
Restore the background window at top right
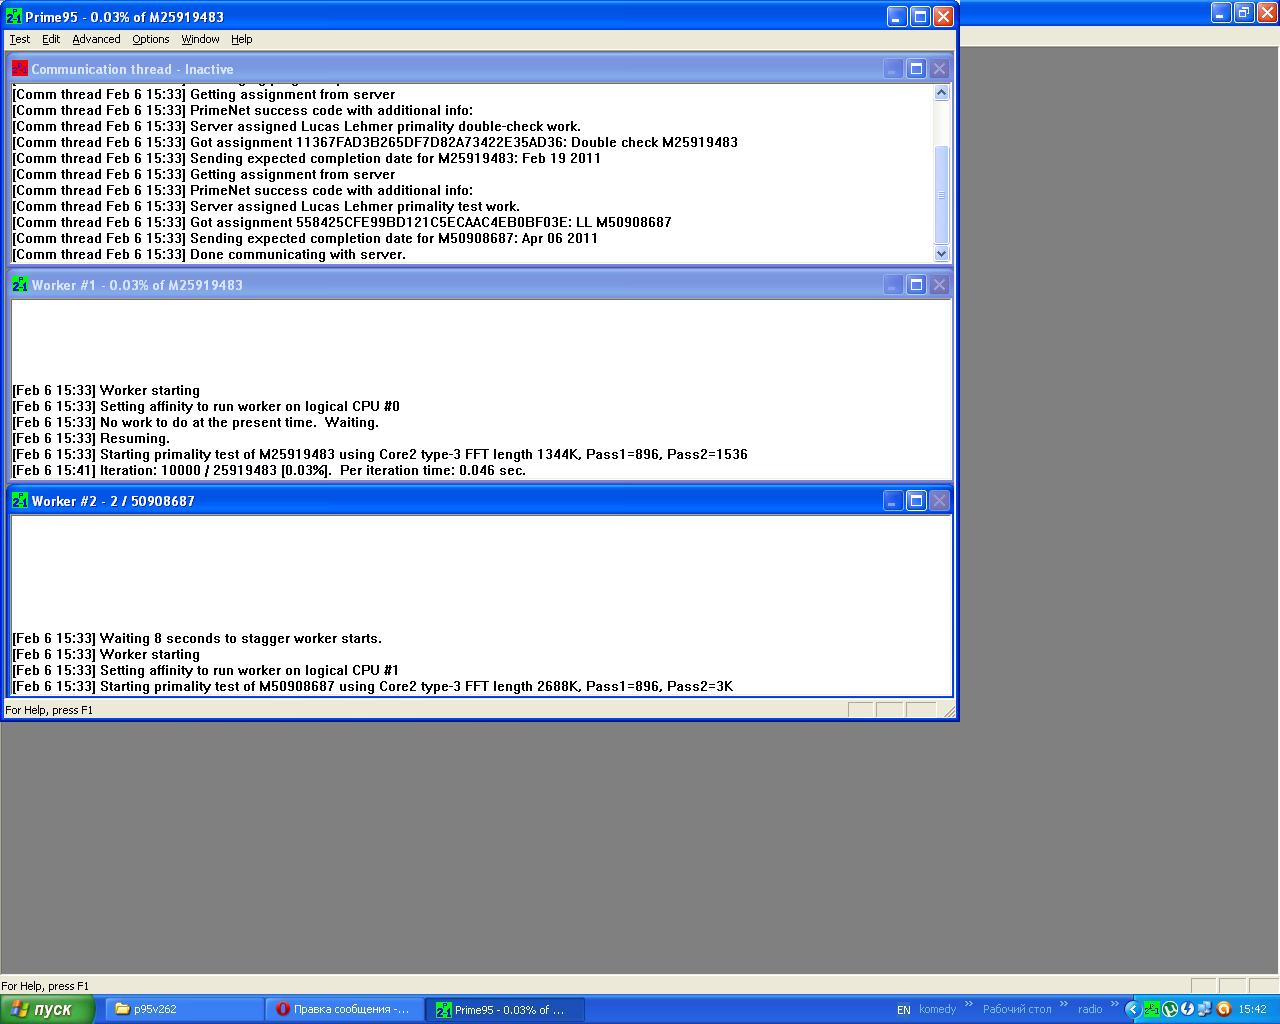click(1244, 13)
